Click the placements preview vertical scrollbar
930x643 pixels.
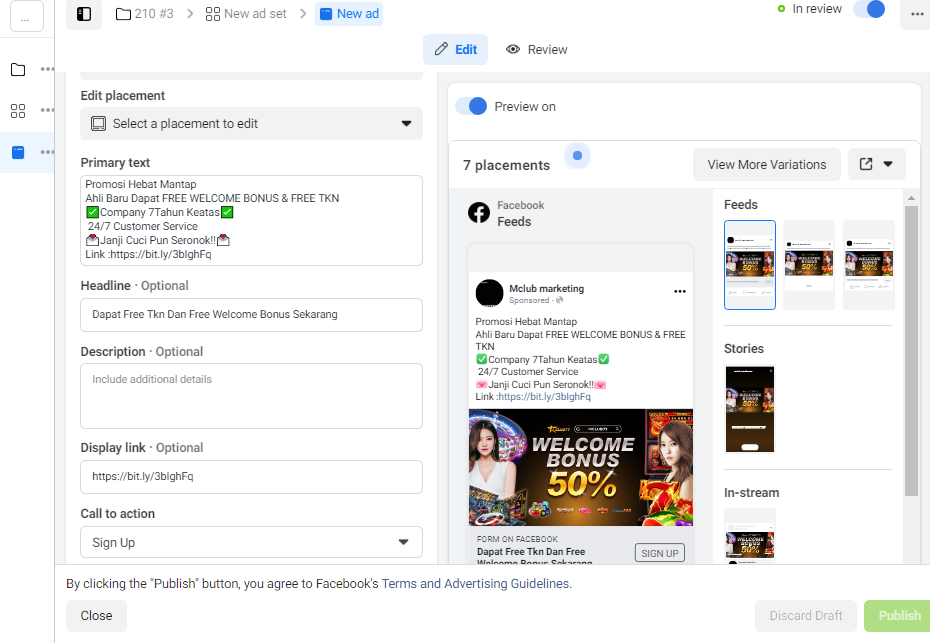[x=911, y=350]
